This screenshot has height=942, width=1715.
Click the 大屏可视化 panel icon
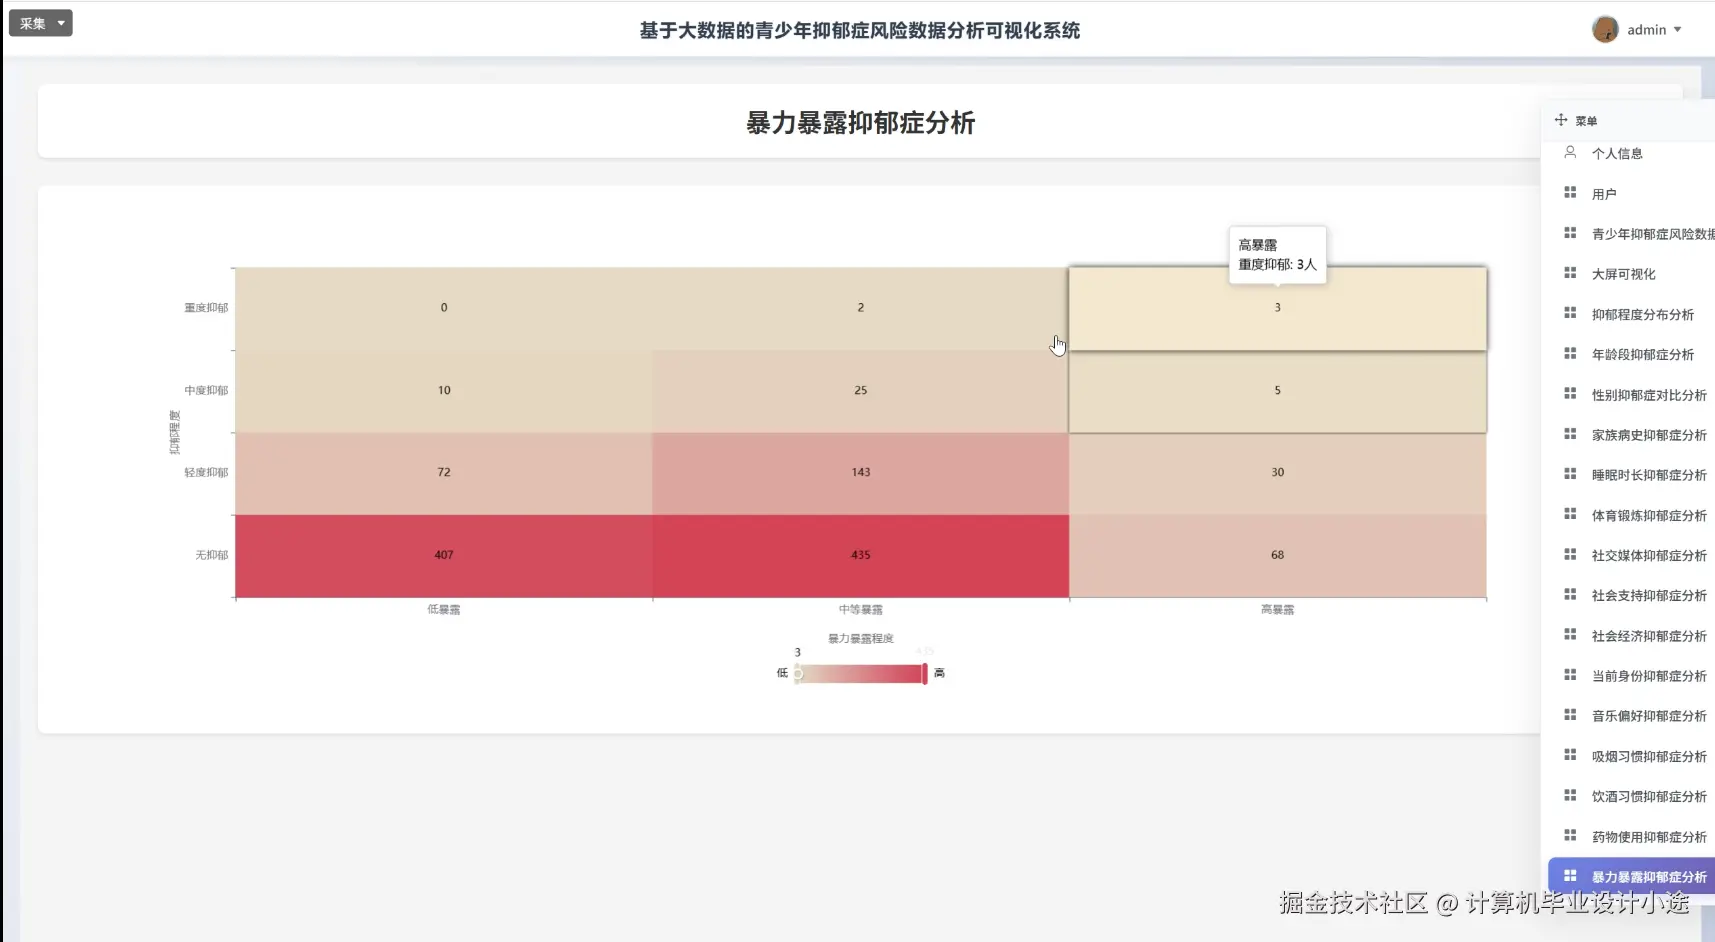(x=1572, y=273)
